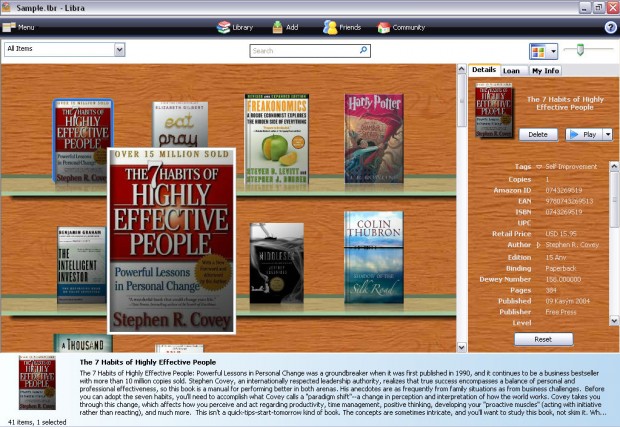Click the EAN value 9780743269513
The image size is (620, 427).
[x=569, y=201]
